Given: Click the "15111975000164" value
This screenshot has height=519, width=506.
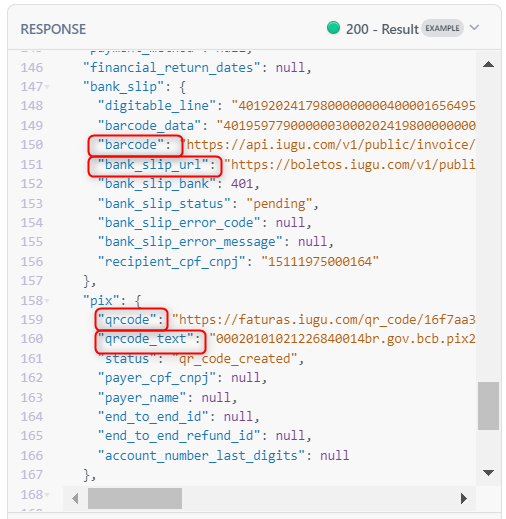Looking at the screenshot, I should [x=320, y=262].
